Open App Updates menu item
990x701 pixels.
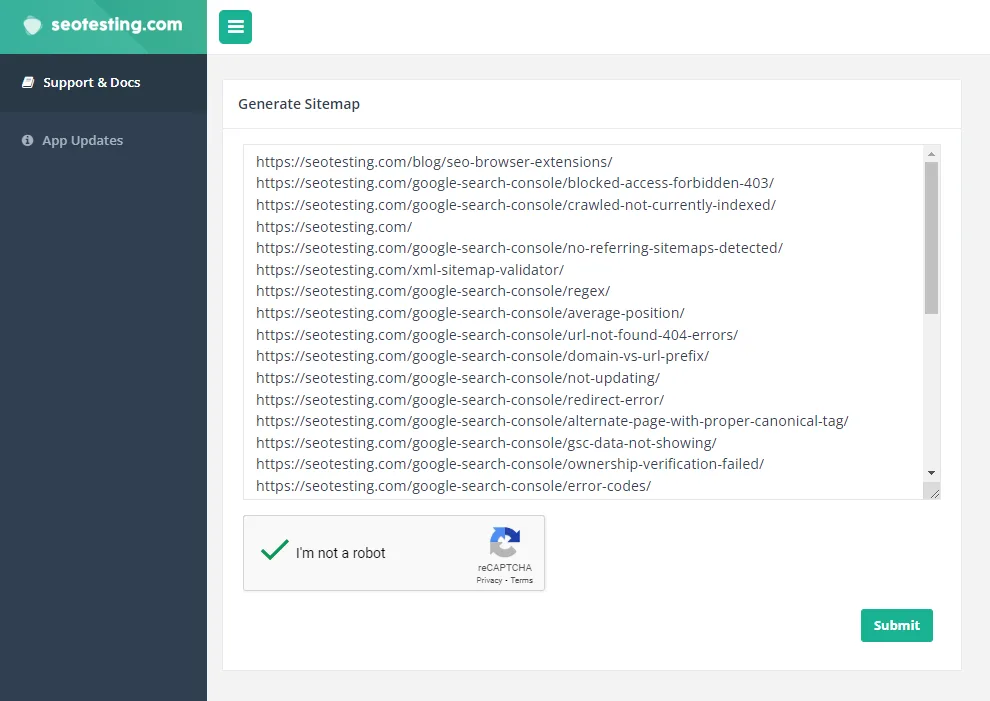[104, 140]
